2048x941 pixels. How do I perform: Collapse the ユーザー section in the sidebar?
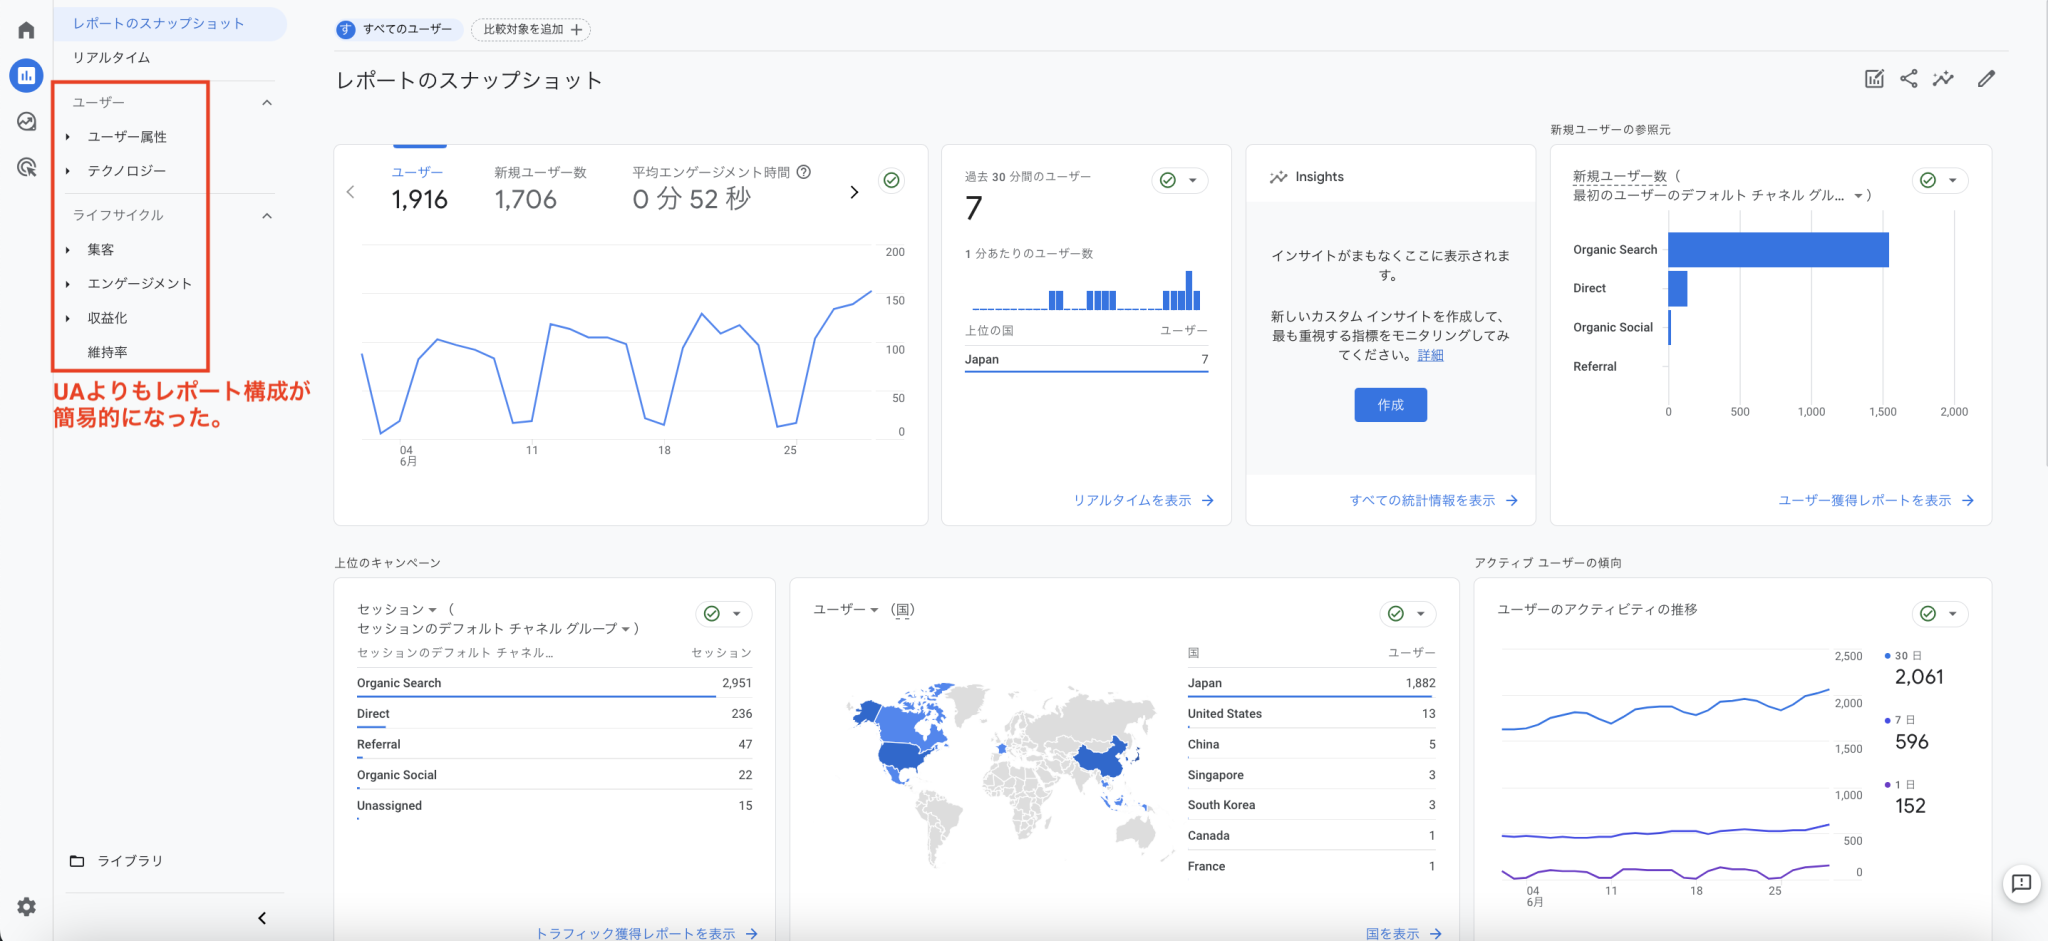click(x=267, y=103)
